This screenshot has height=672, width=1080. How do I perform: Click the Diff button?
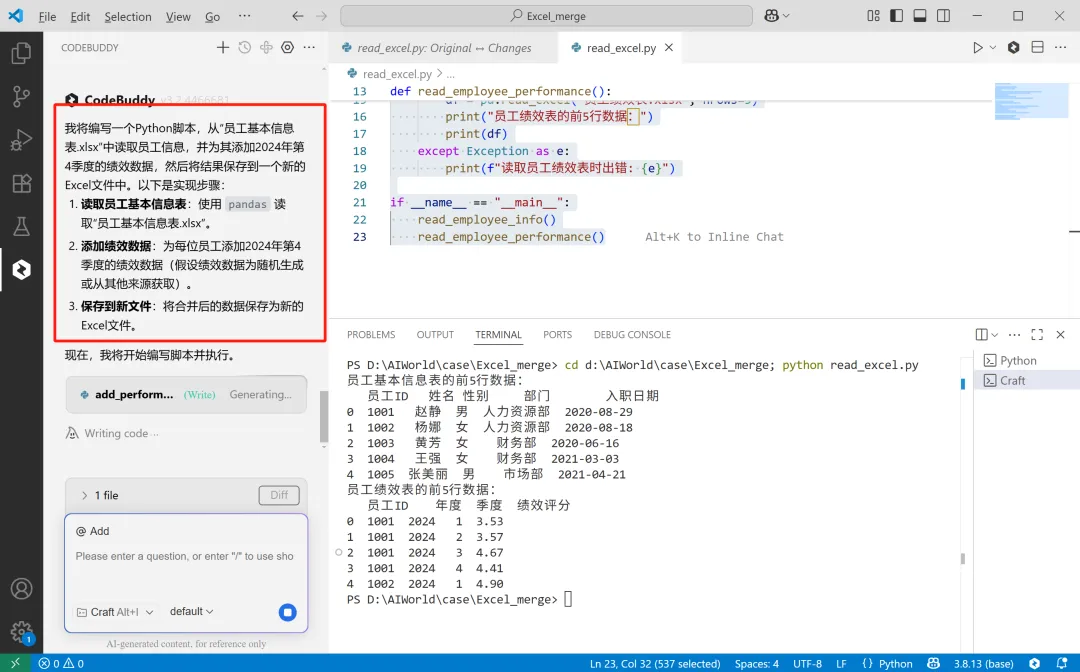click(279, 495)
